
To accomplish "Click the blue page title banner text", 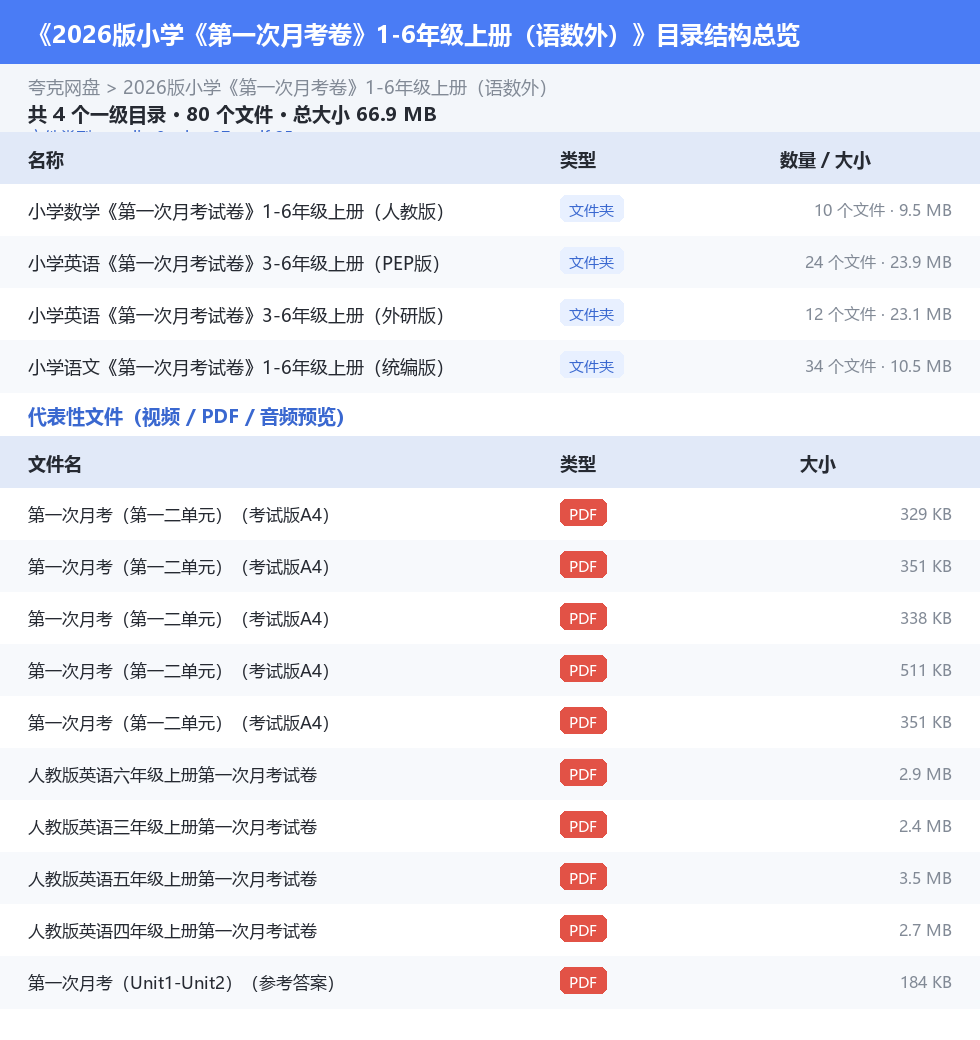I will pyautogui.click(x=418, y=35).
